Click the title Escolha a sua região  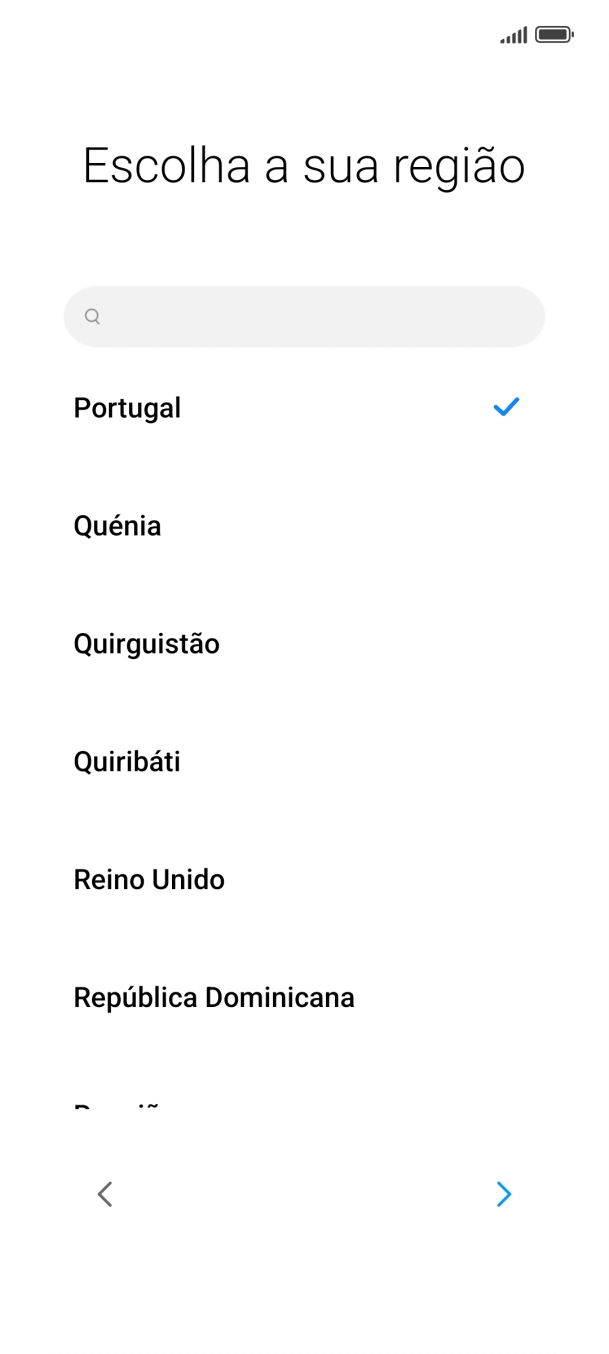click(303, 164)
